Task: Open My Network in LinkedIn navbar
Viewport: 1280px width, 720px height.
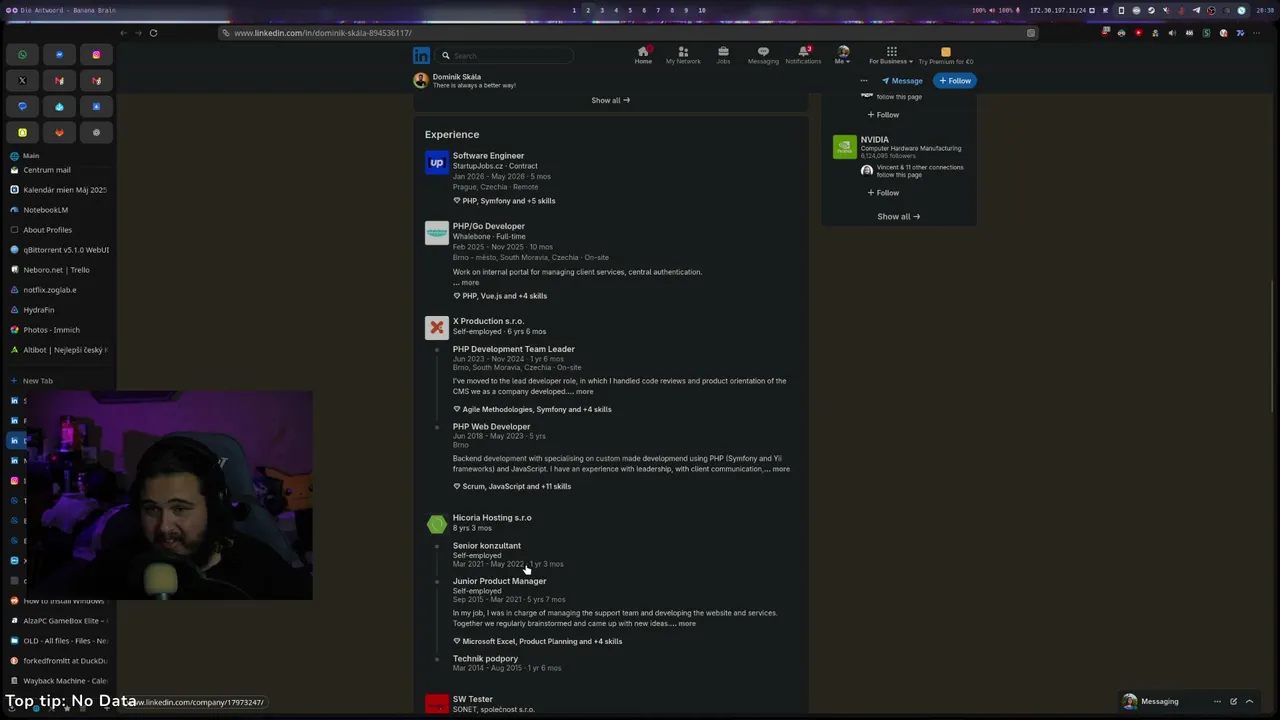Action: (683, 56)
